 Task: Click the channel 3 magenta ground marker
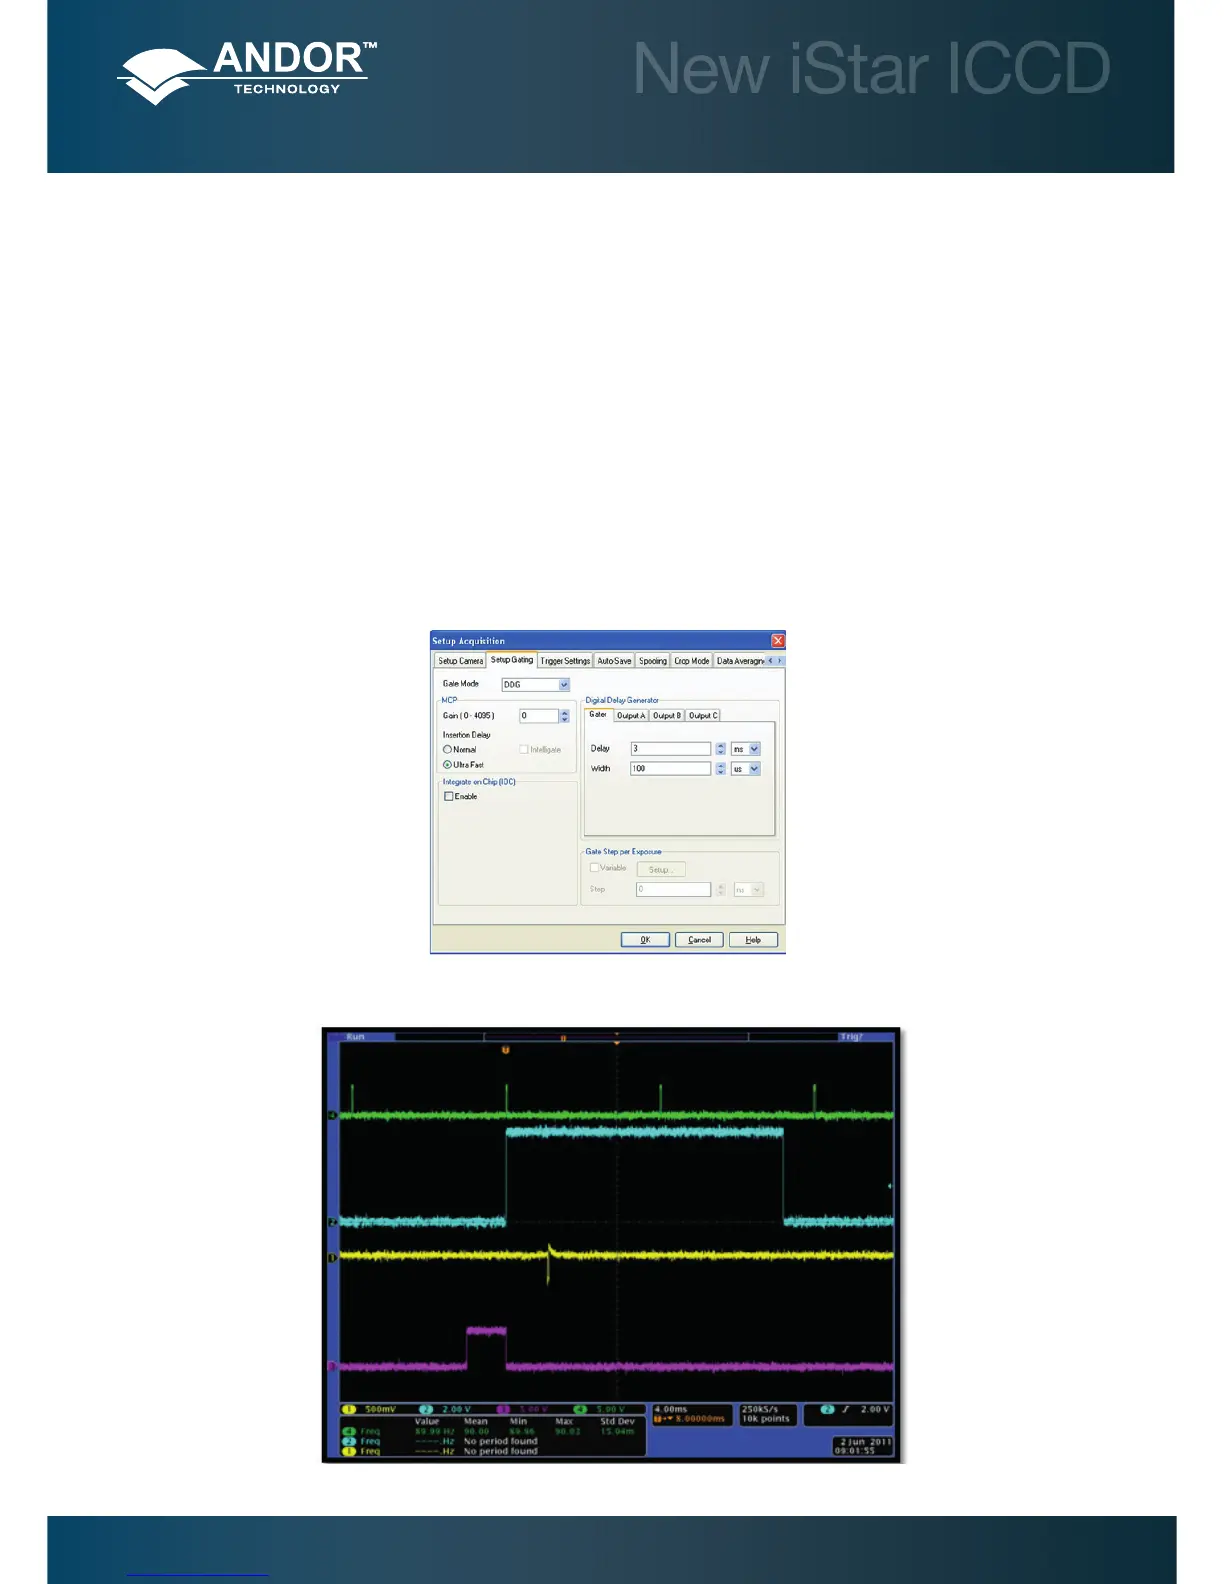(333, 1366)
